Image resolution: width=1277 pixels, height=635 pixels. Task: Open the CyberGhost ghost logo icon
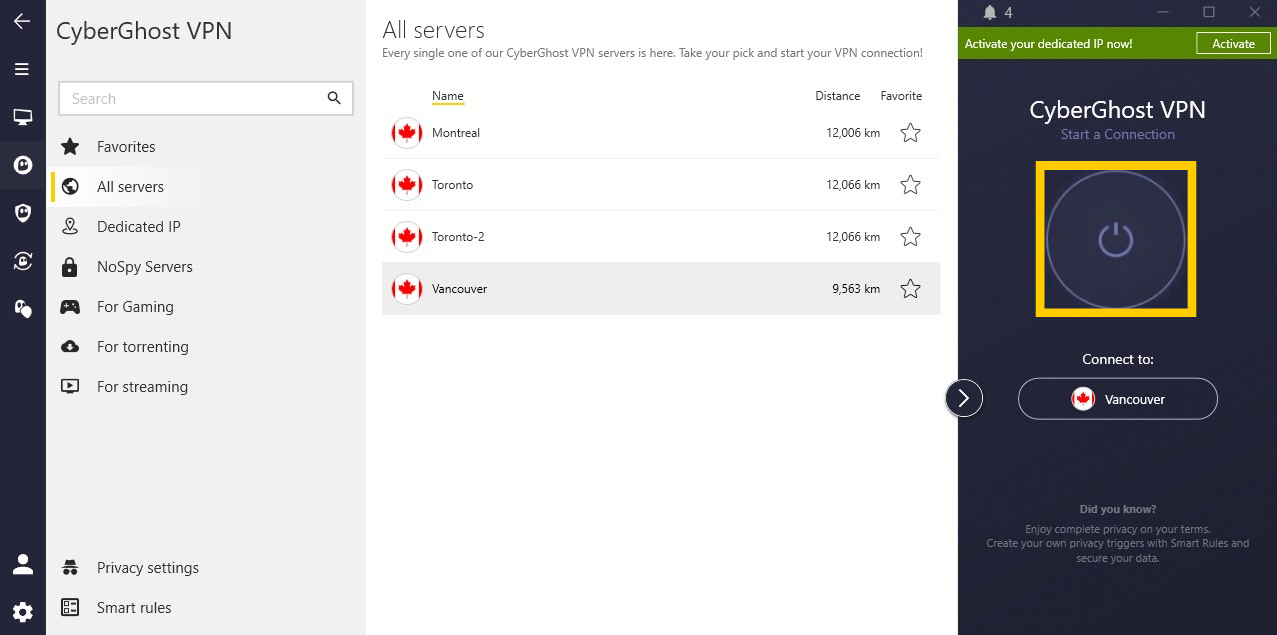tap(22, 165)
